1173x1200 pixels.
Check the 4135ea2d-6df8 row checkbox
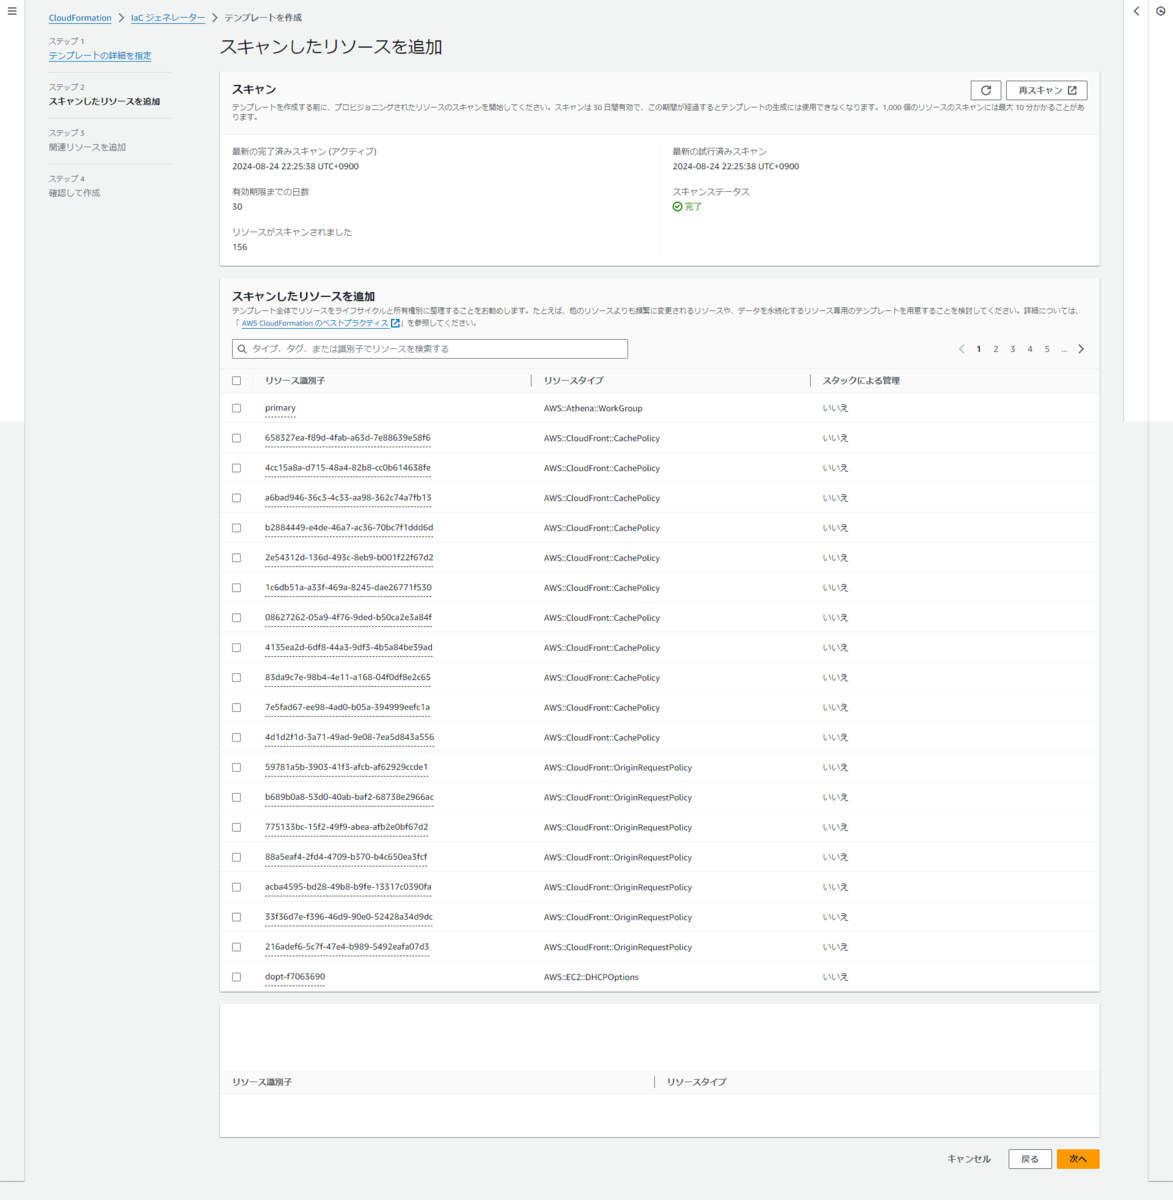237,648
